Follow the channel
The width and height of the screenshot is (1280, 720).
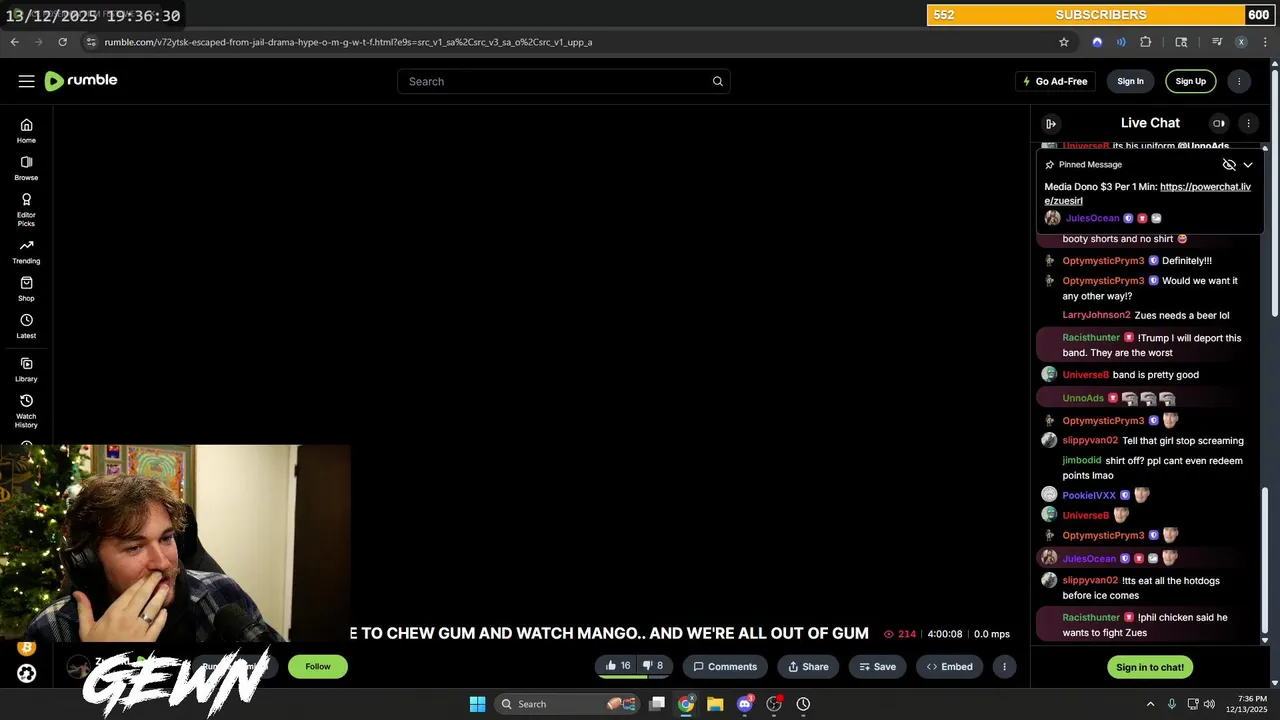click(x=318, y=666)
